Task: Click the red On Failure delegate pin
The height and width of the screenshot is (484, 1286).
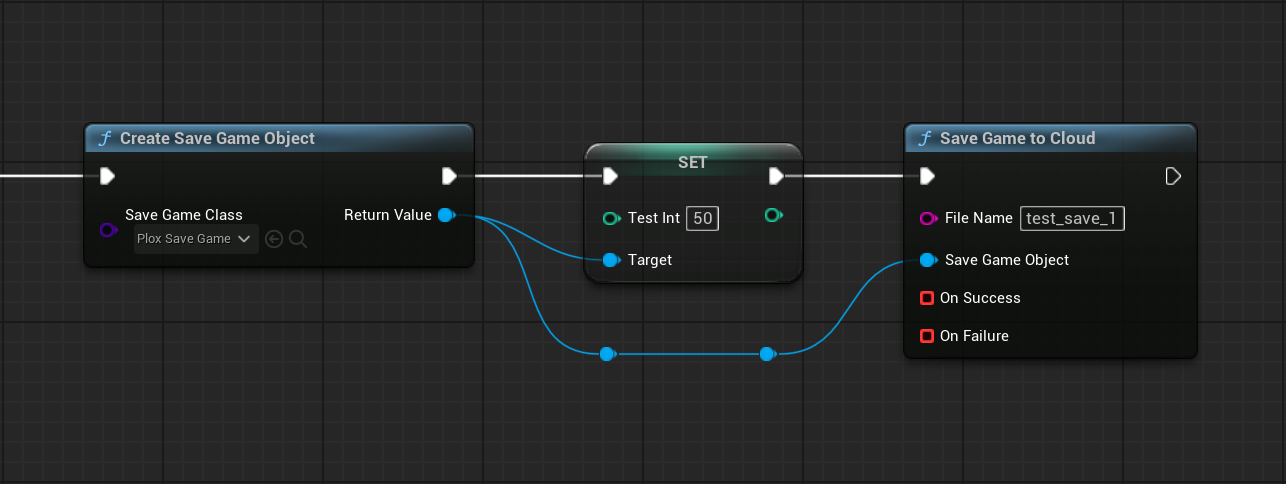Action: pos(927,336)
